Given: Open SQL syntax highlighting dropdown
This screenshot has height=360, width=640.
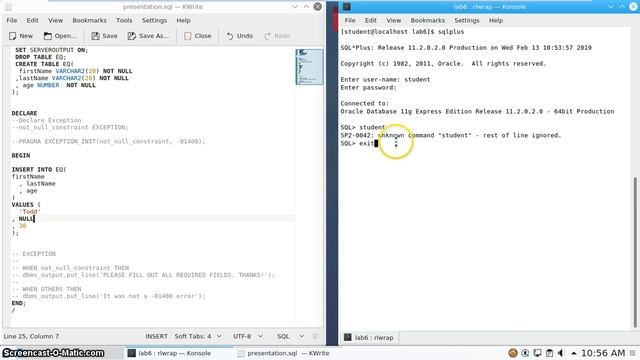Looking at the screenshot, I should pos(291,336).
